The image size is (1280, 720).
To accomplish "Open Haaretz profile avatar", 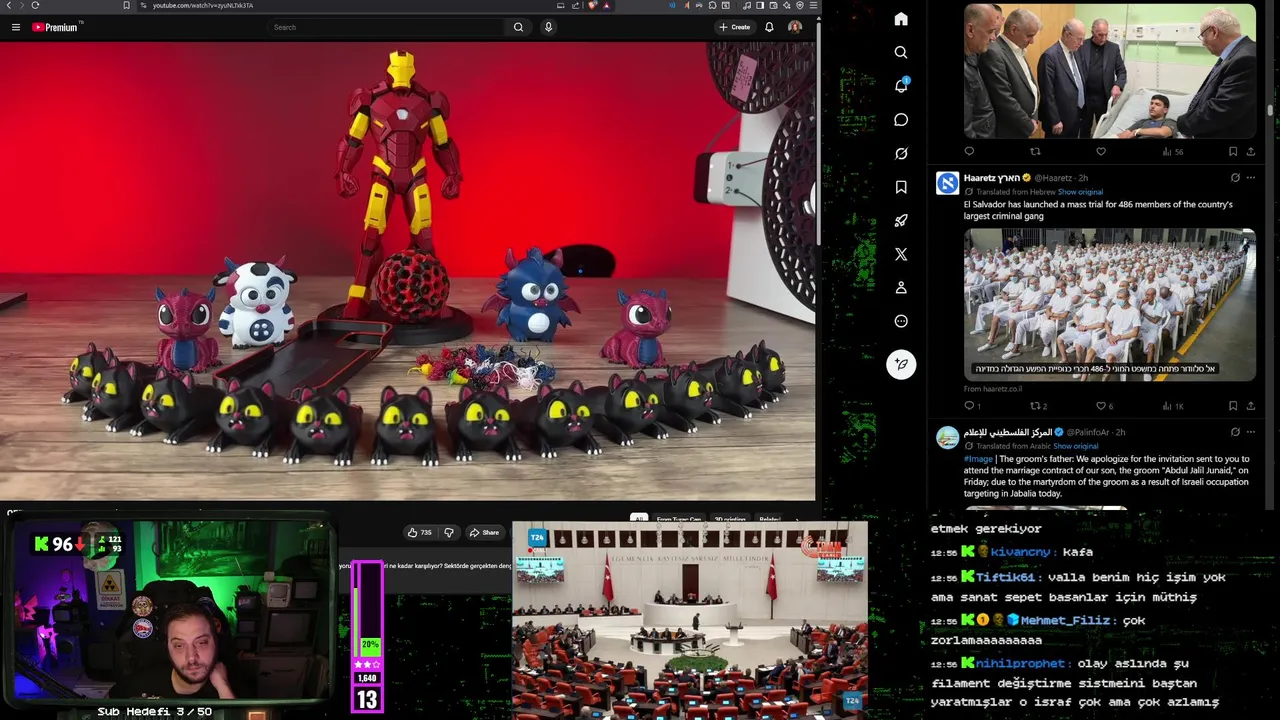I will coord(947,183).
